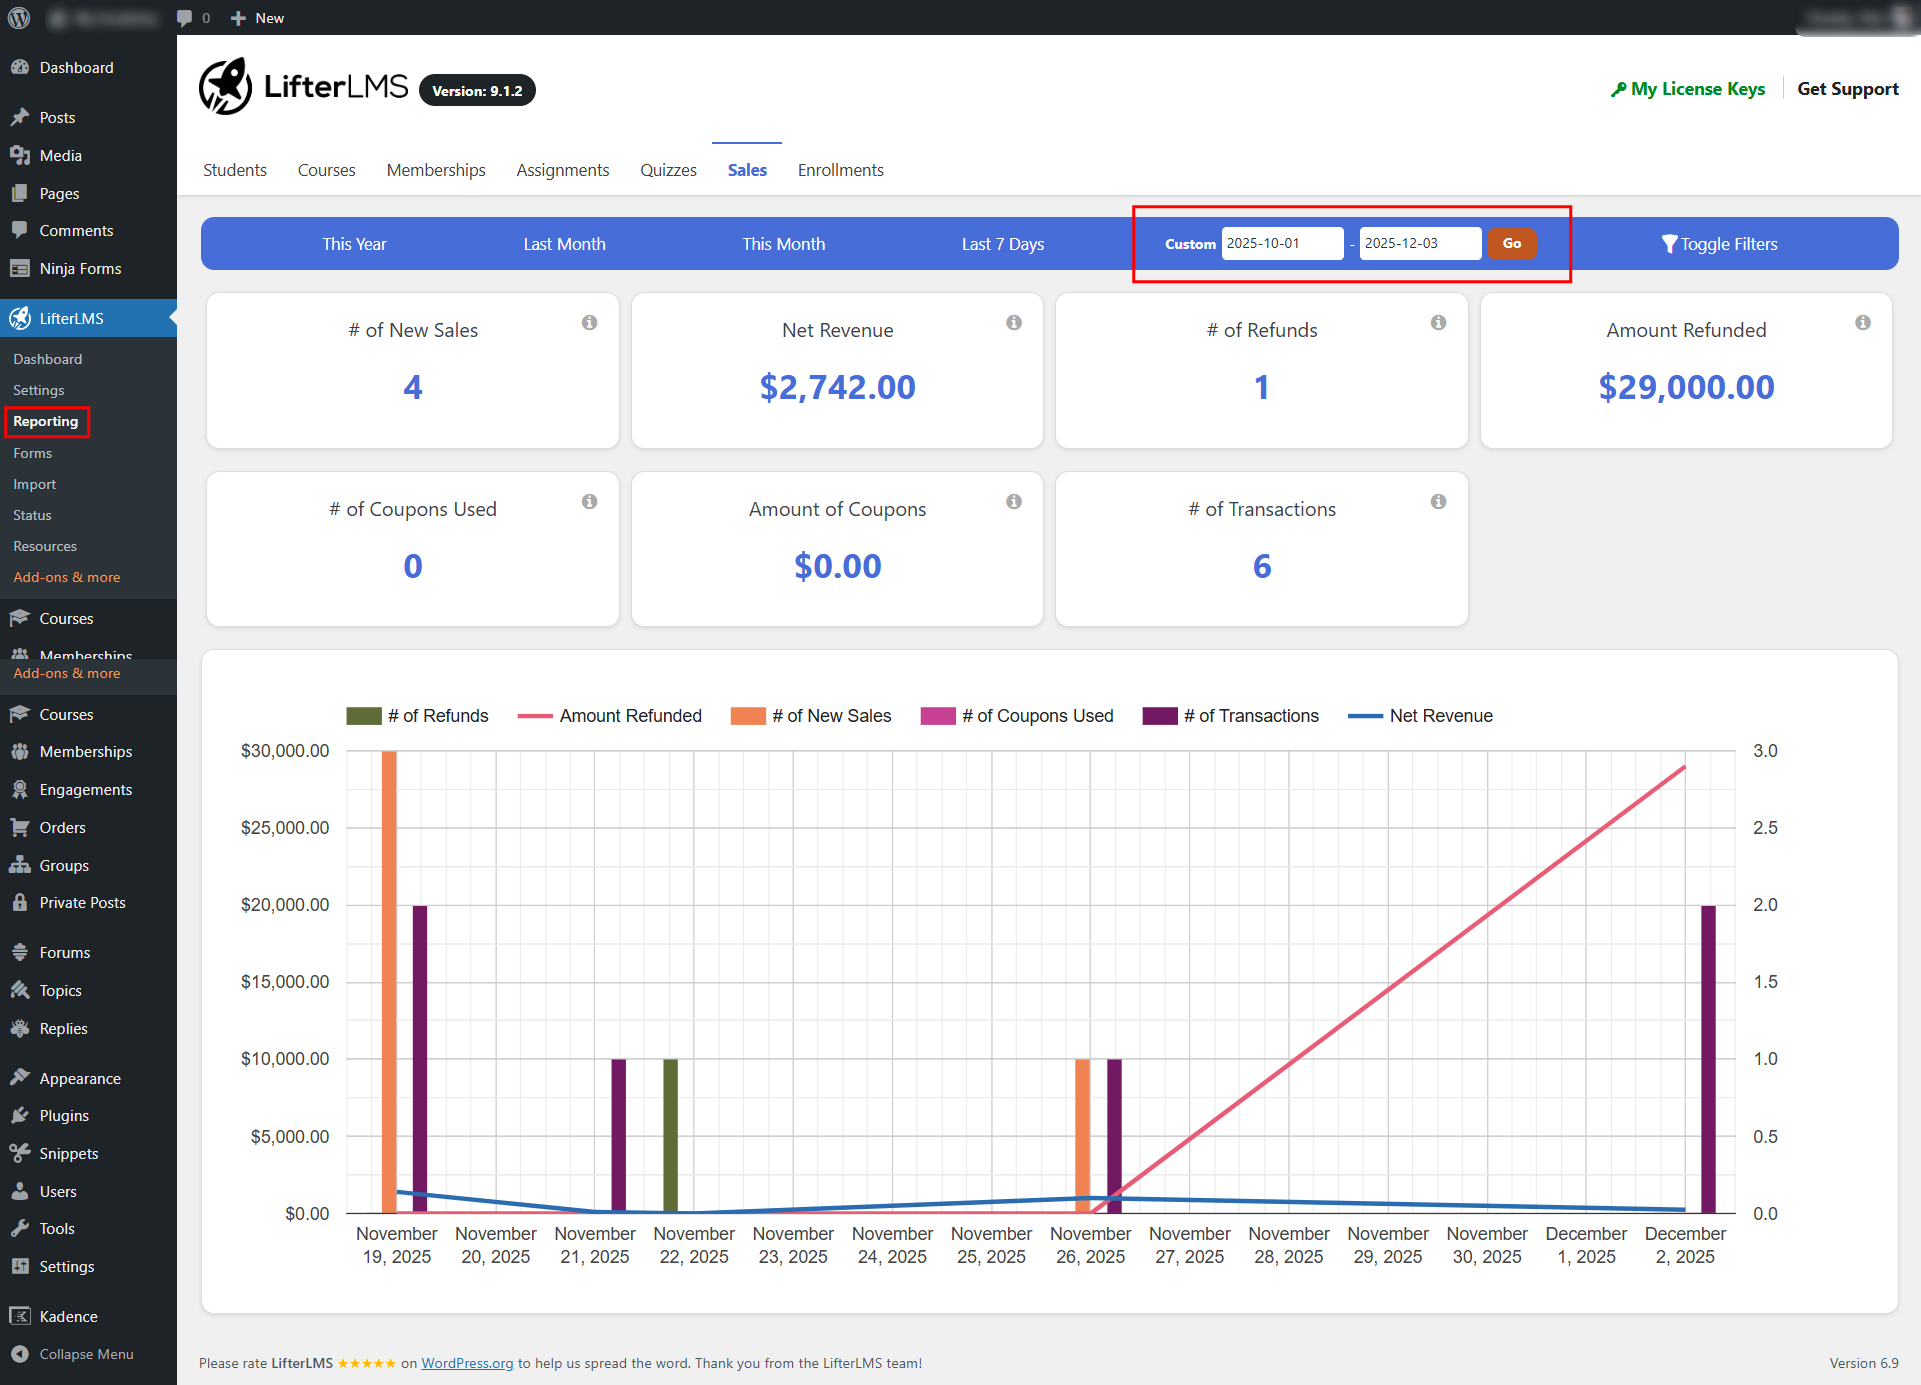
Task: Click info icon on Net Revenue card
Action: point(1014,322)
